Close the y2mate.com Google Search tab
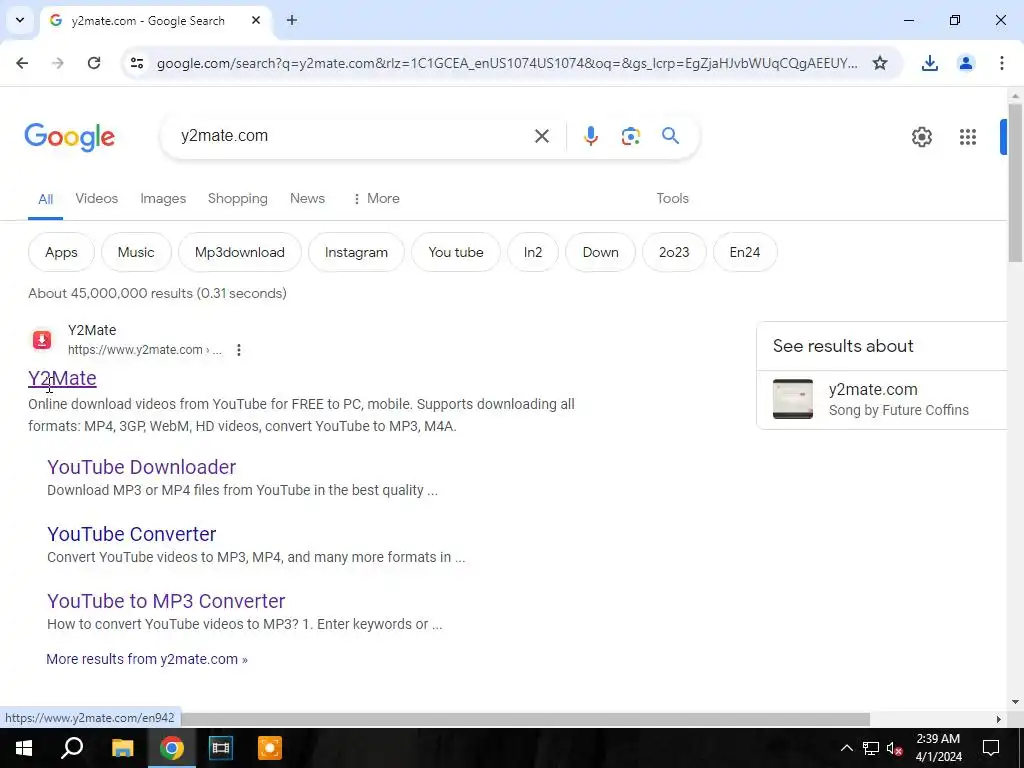 (256, 20)
